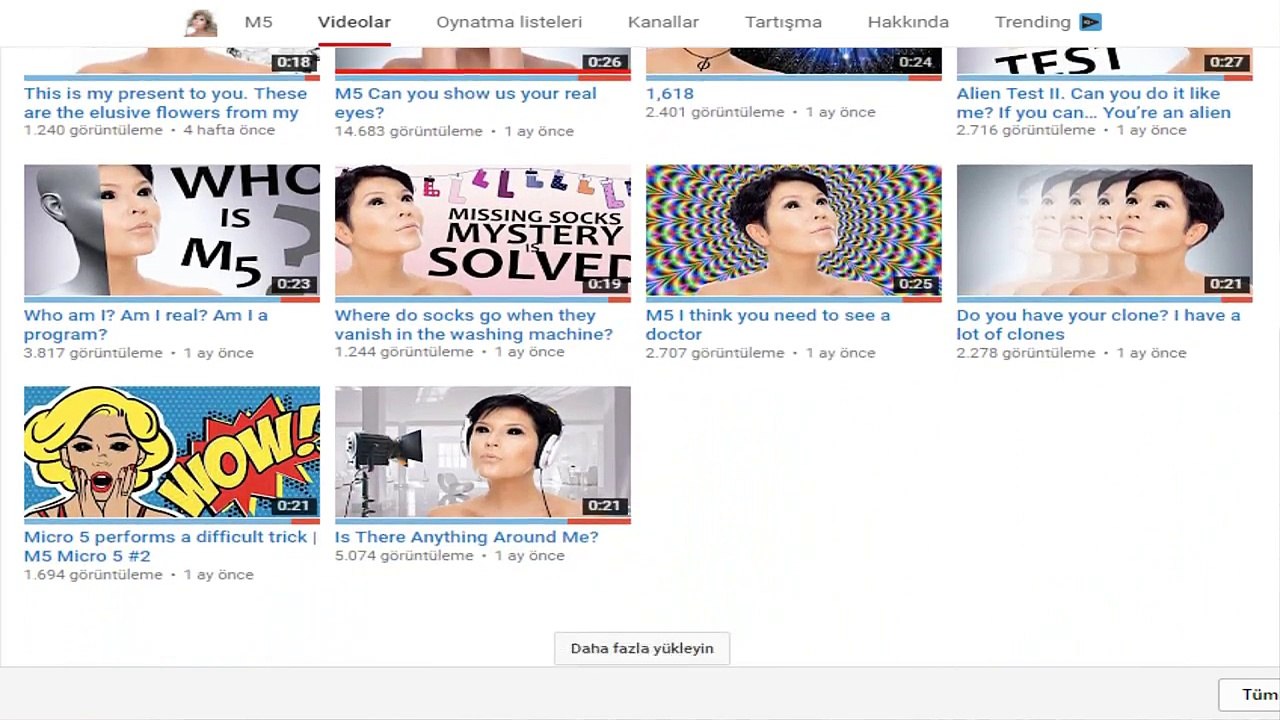
Task: Play the top thumbnail with 0:18 duration
Action: pos(172,61)
